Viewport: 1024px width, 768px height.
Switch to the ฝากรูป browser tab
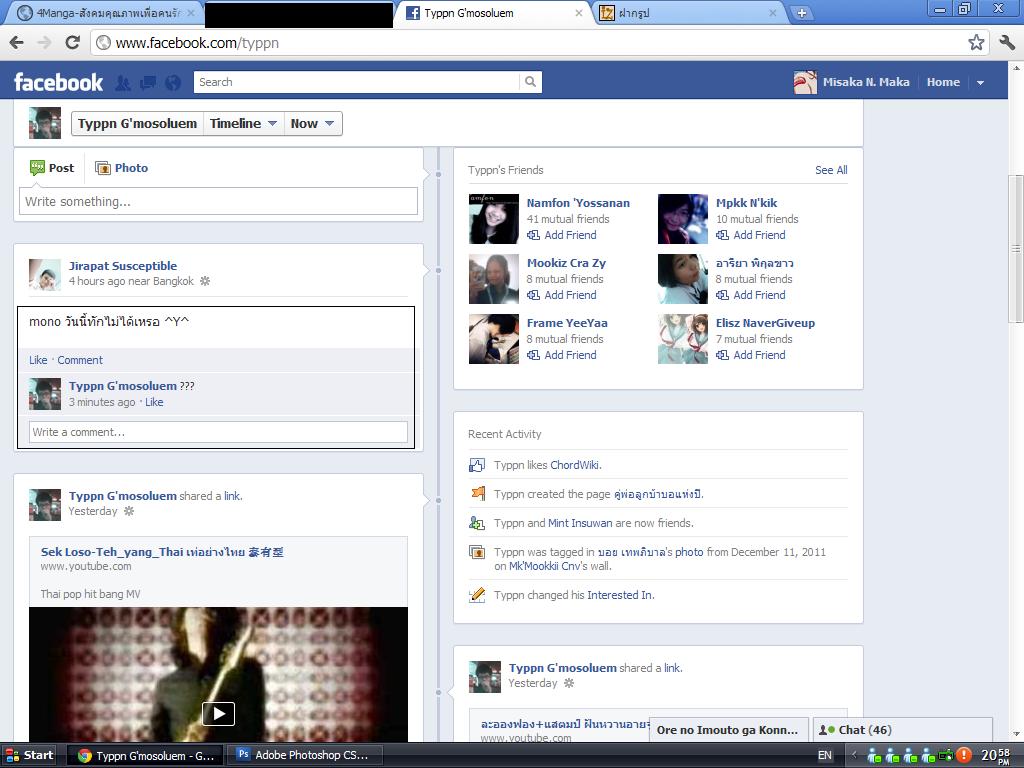689,13
